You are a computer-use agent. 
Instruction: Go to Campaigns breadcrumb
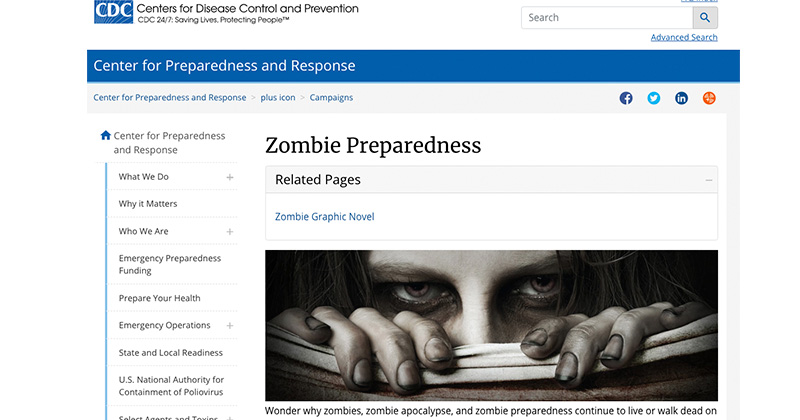pyautogui.click(x=331, y=98)
